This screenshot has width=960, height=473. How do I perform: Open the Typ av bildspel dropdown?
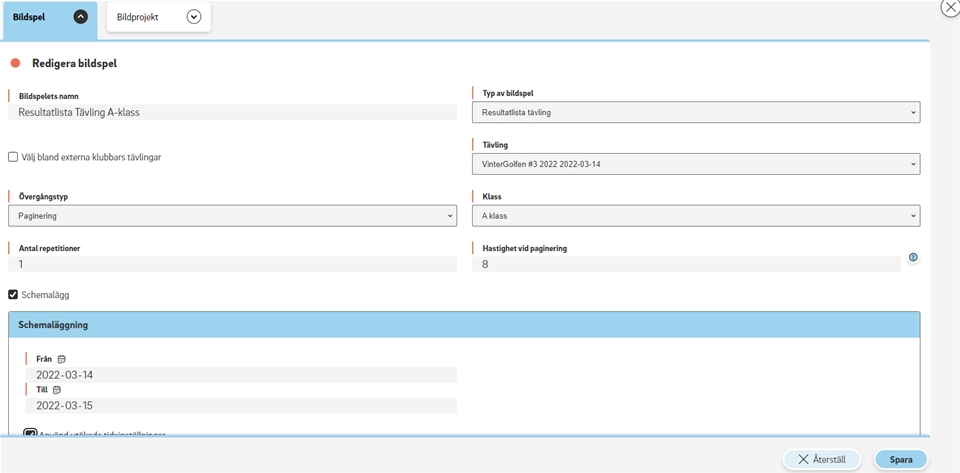click(x=695, y=113)
